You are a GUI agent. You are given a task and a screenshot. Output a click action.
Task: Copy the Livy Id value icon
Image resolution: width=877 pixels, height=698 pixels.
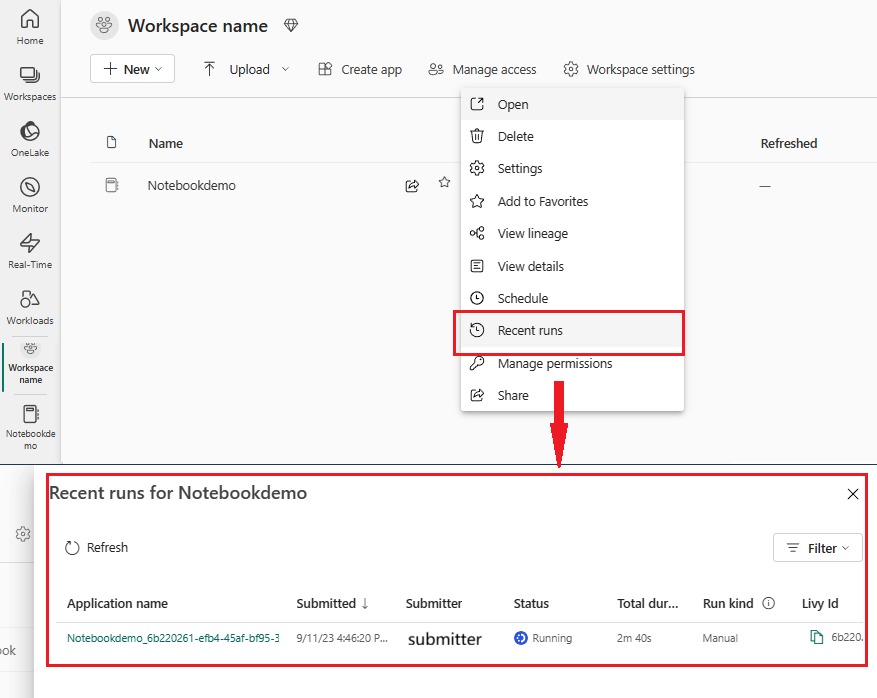[x=816, y=638]
